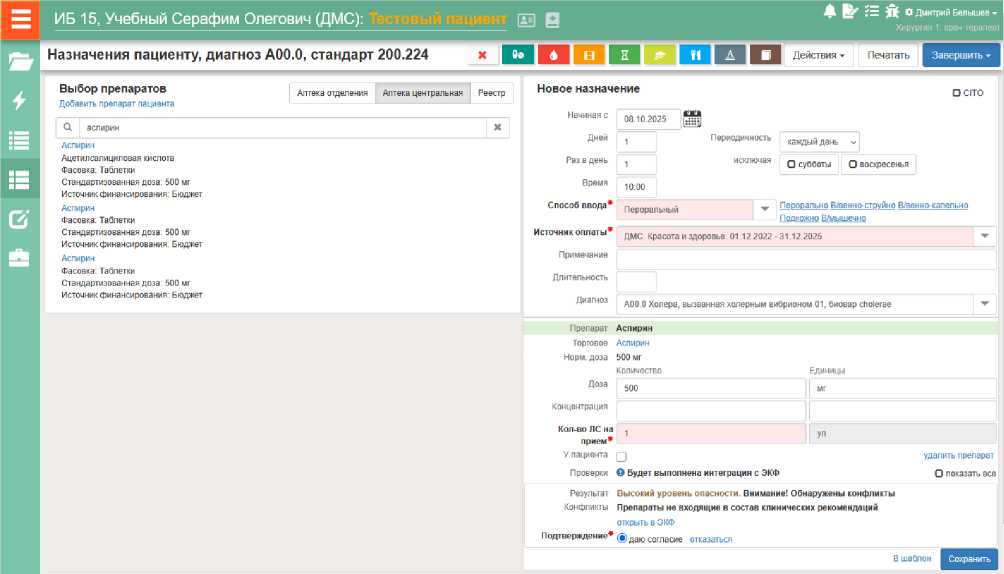Click the blue fork and knife diet icon
The width and height of the screenshot is (1004, 574).
(x=694, y=55)
